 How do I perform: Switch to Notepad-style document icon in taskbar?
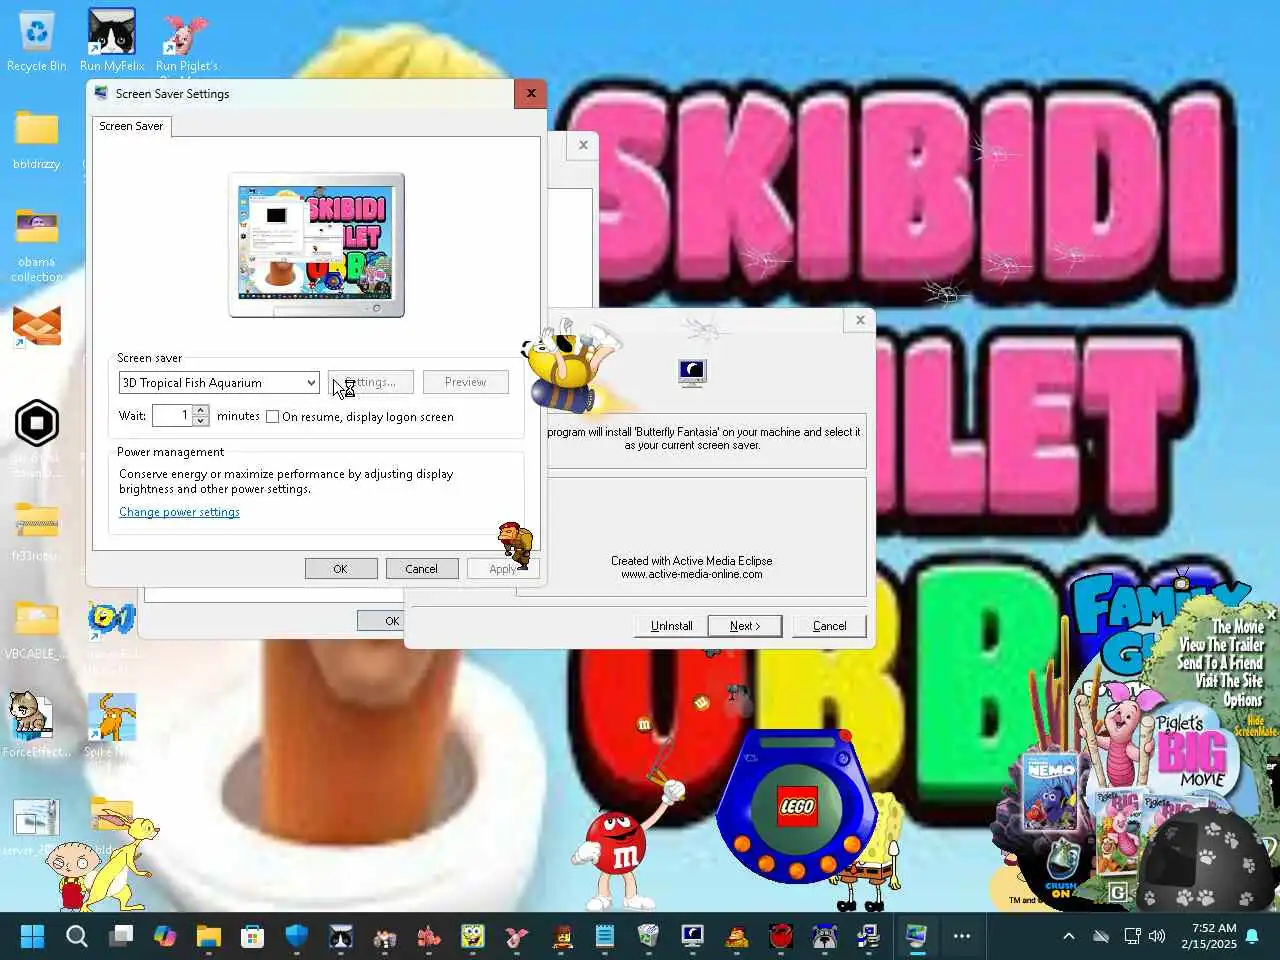(x=605, y=936)
